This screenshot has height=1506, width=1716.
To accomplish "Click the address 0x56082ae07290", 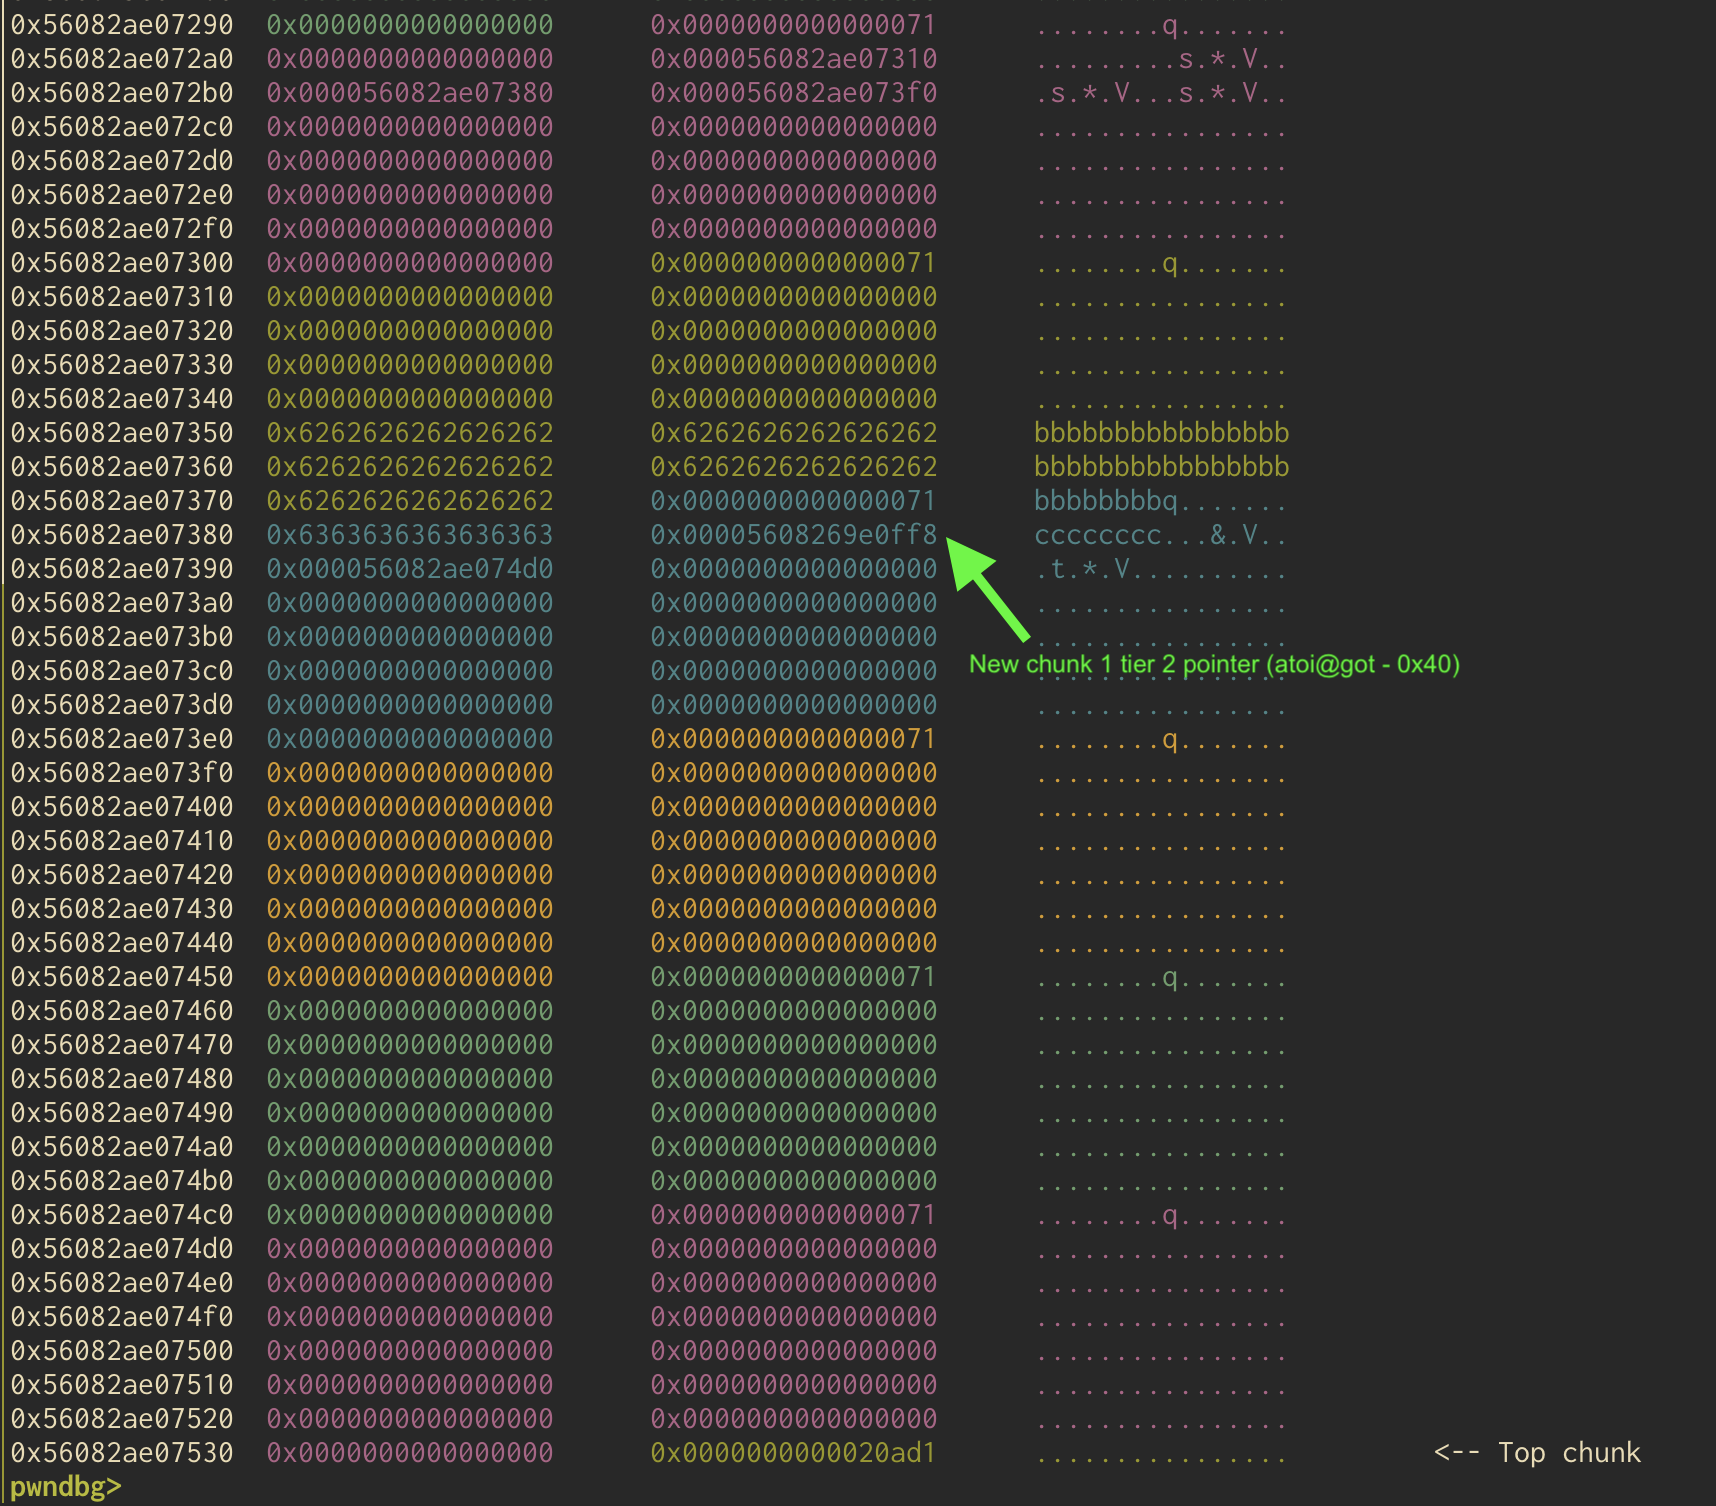I will click(x=121, y=25).
